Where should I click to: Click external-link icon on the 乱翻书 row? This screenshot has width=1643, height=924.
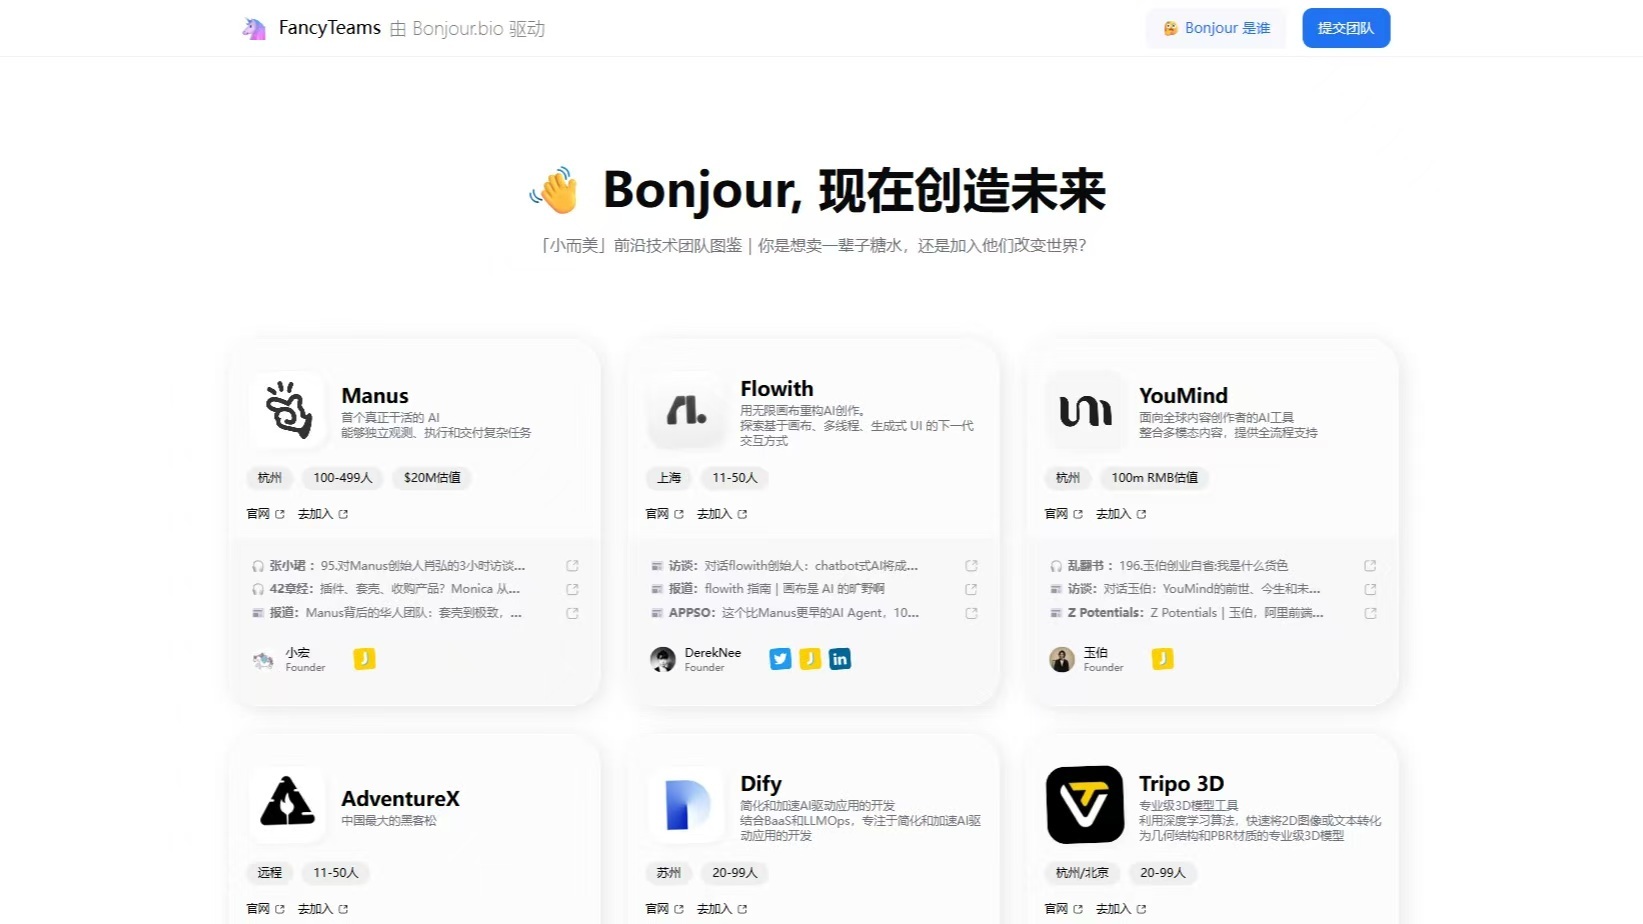[1370, 566]
